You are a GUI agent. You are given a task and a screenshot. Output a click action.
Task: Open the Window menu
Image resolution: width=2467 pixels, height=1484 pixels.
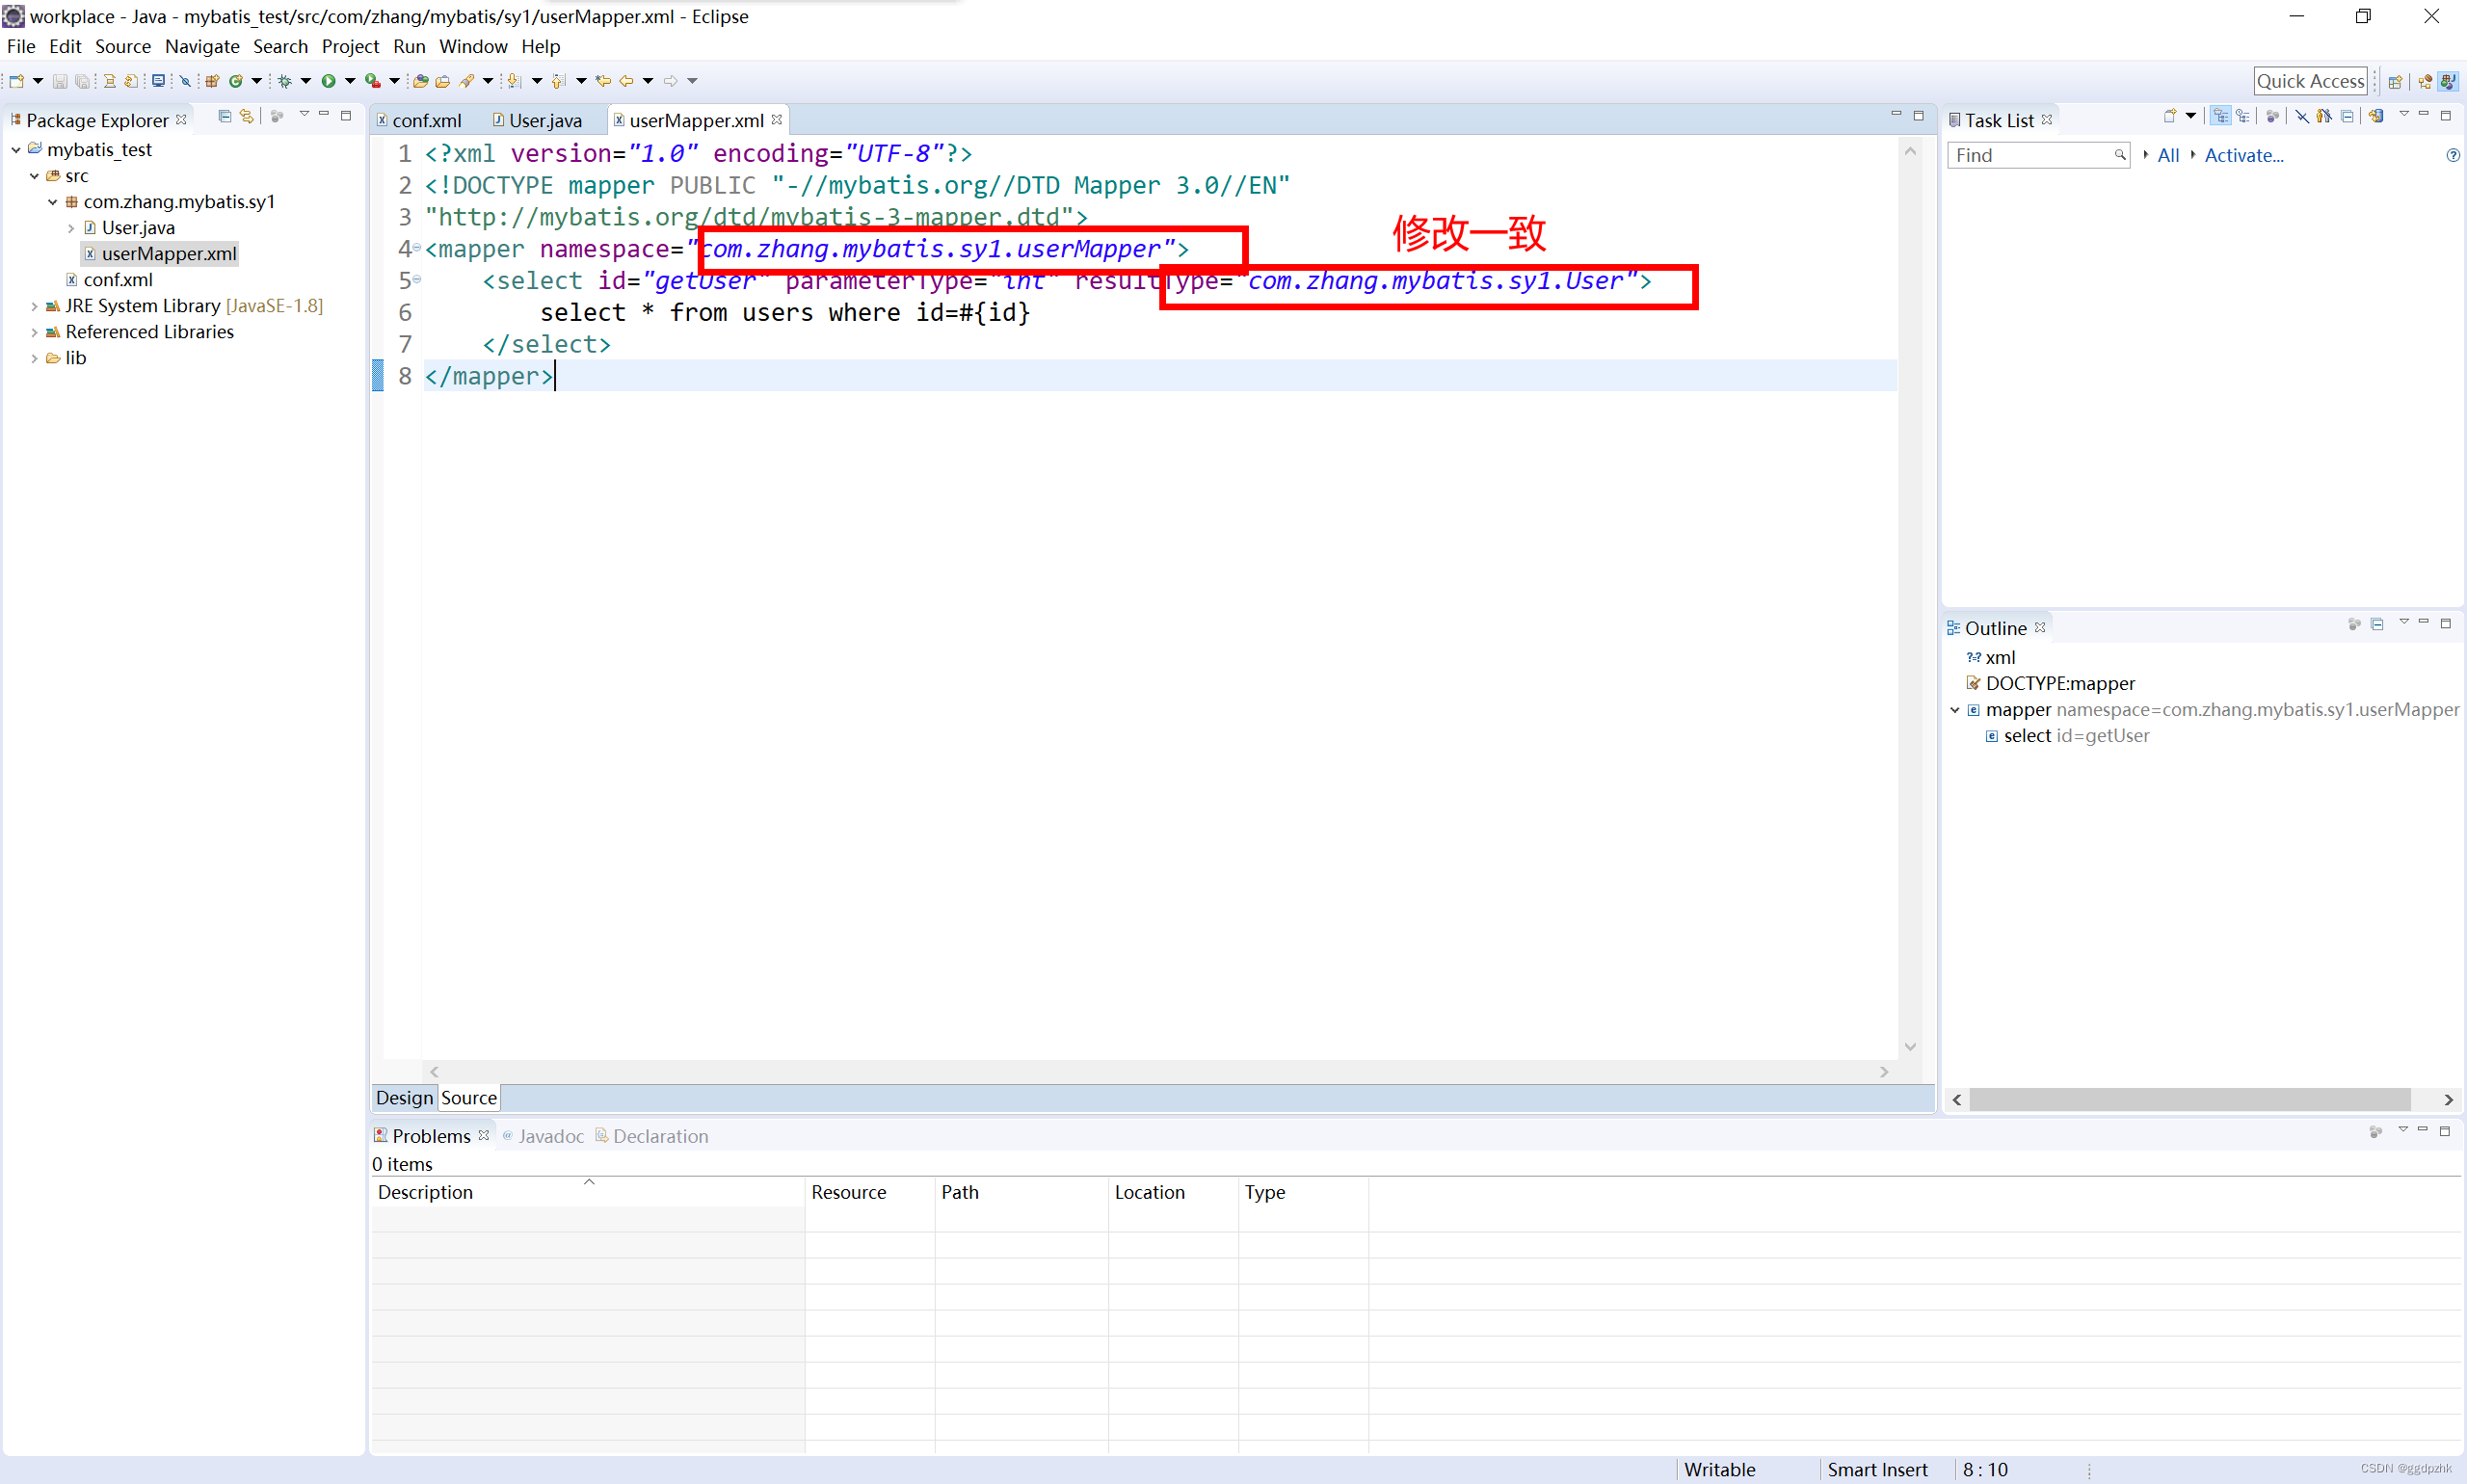click(473, 46)
